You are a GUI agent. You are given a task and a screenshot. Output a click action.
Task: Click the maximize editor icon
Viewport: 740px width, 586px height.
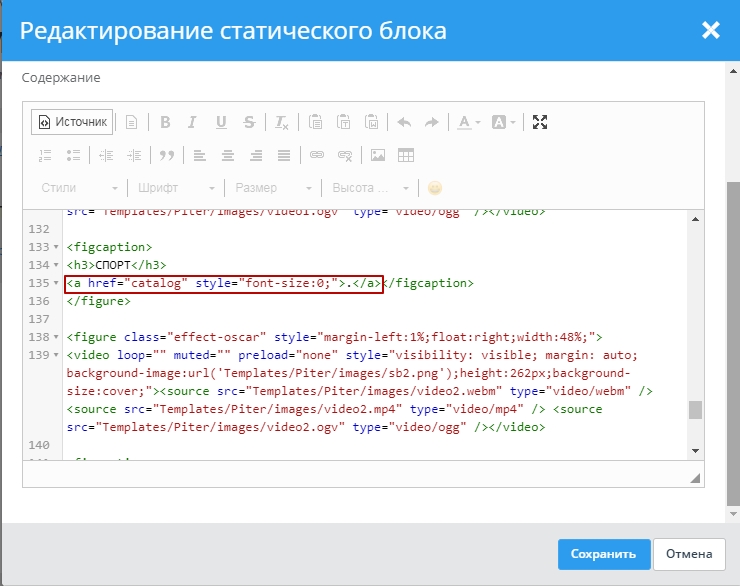540,122
